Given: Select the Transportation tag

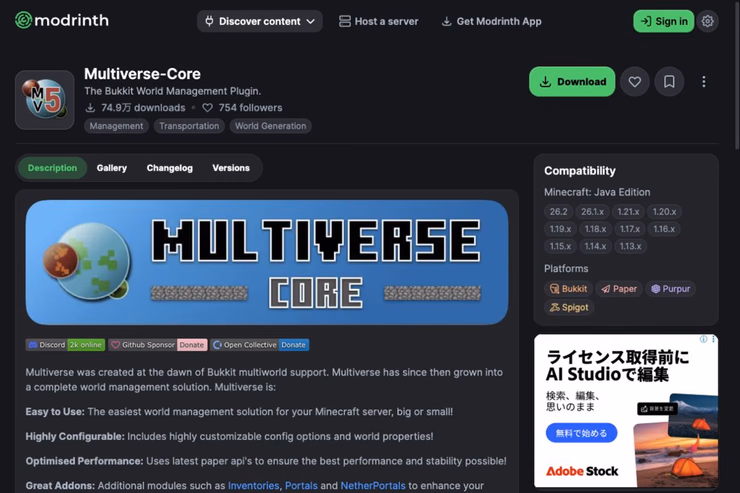Looking at the screenshot, I should coord(189,126).
